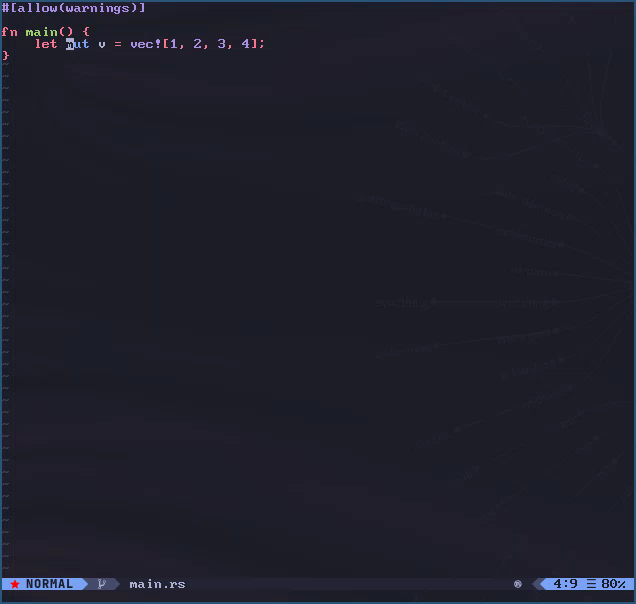This screenshot has width=636, height=604.
Task: Click the number 1 in vector
Action: click(x=174, y=44)
